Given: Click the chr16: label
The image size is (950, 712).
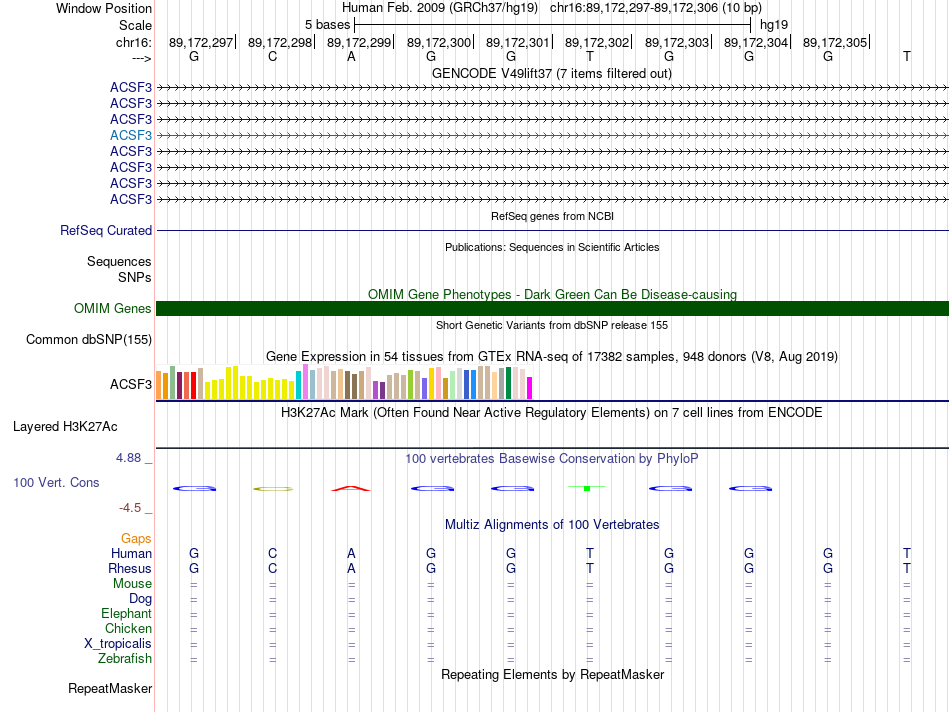Looking at the screenshot, I should tap(133, 42).
